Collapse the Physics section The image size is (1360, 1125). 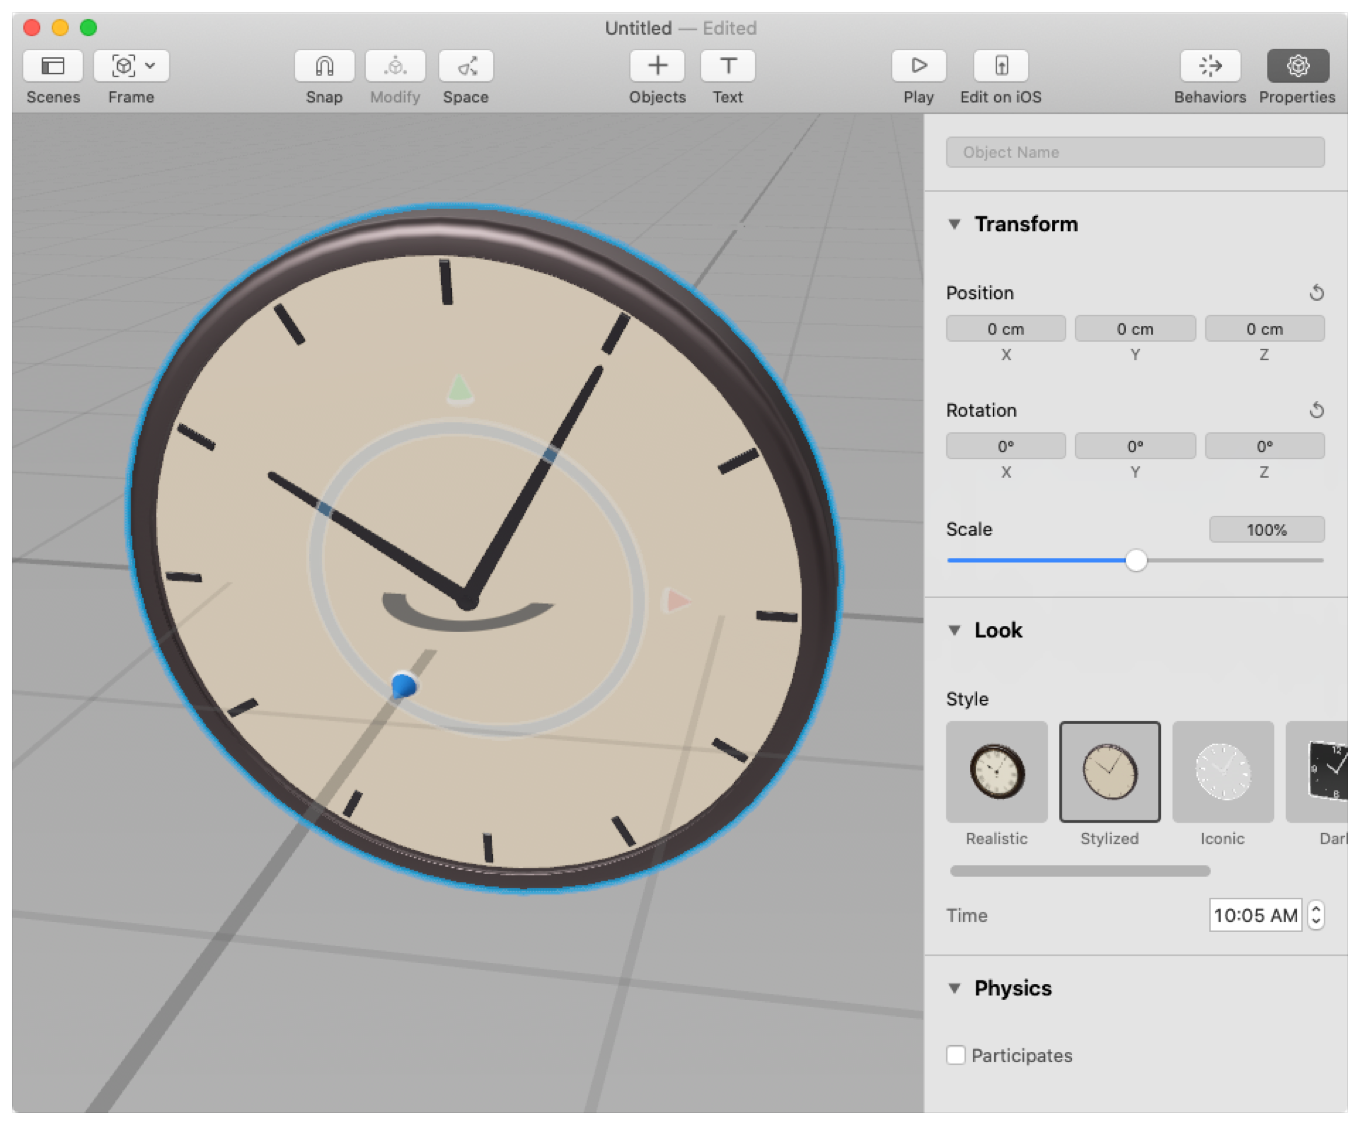(x=956, y=989)
